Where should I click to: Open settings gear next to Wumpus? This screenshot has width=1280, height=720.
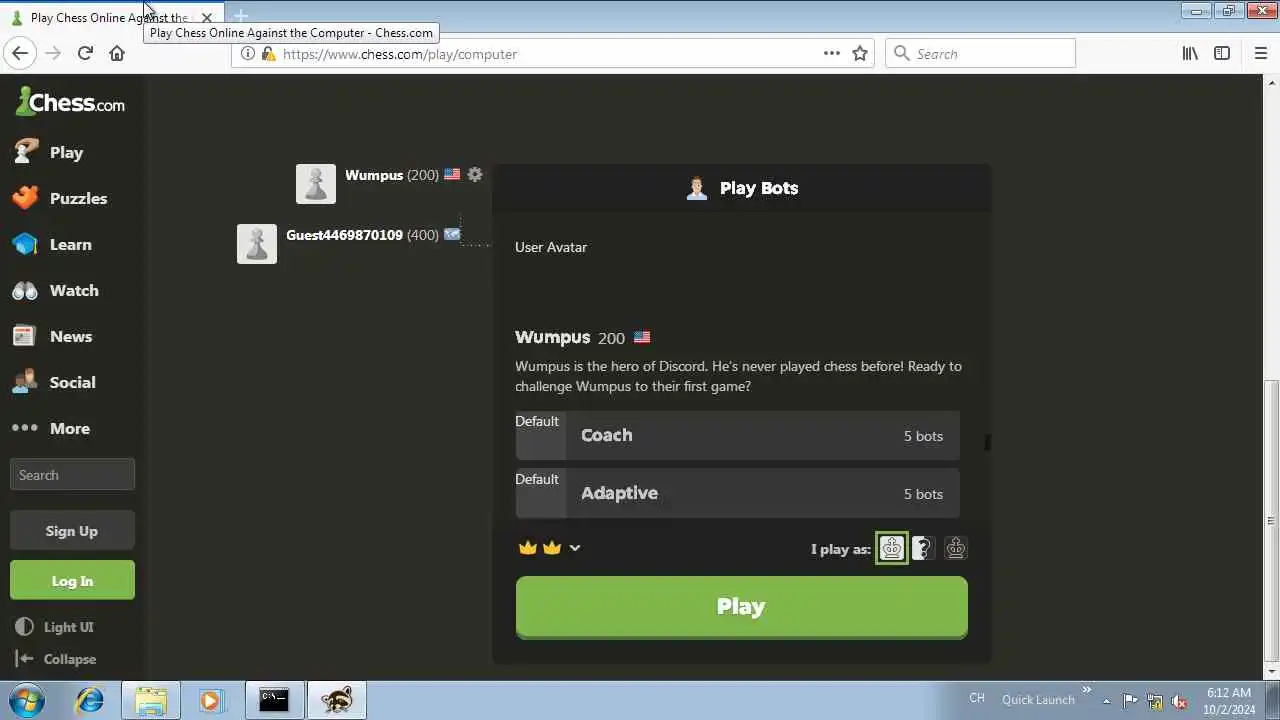tap(475, 174)
